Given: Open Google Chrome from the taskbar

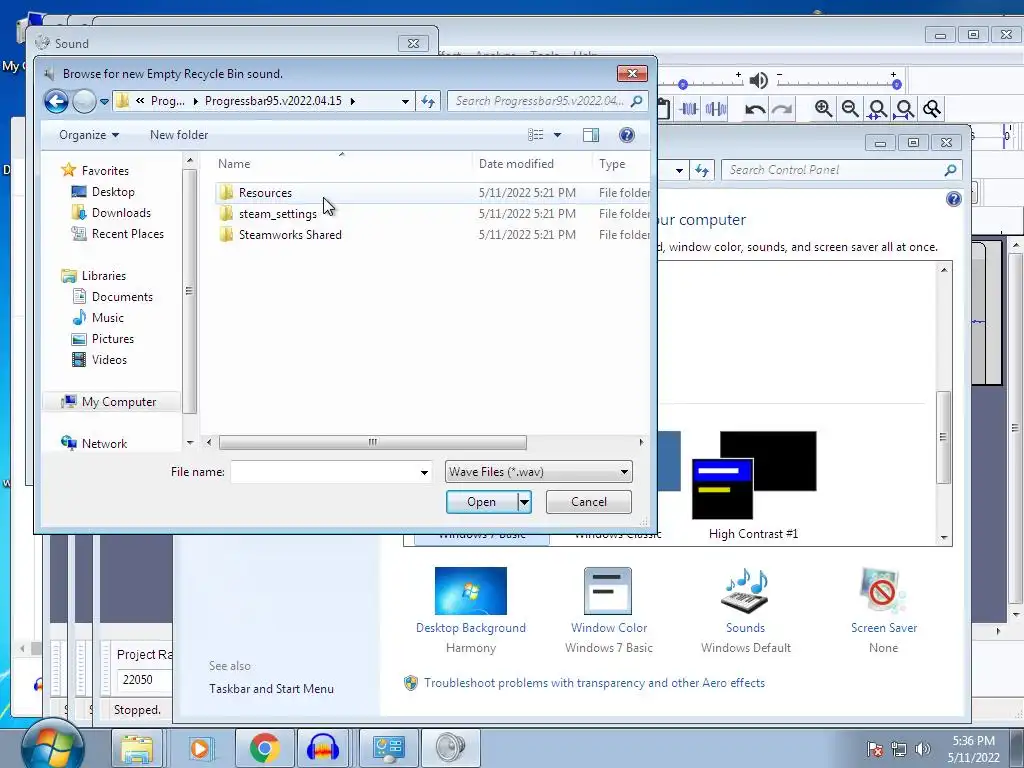Looking at the screenshot, I should coord(264,748).
